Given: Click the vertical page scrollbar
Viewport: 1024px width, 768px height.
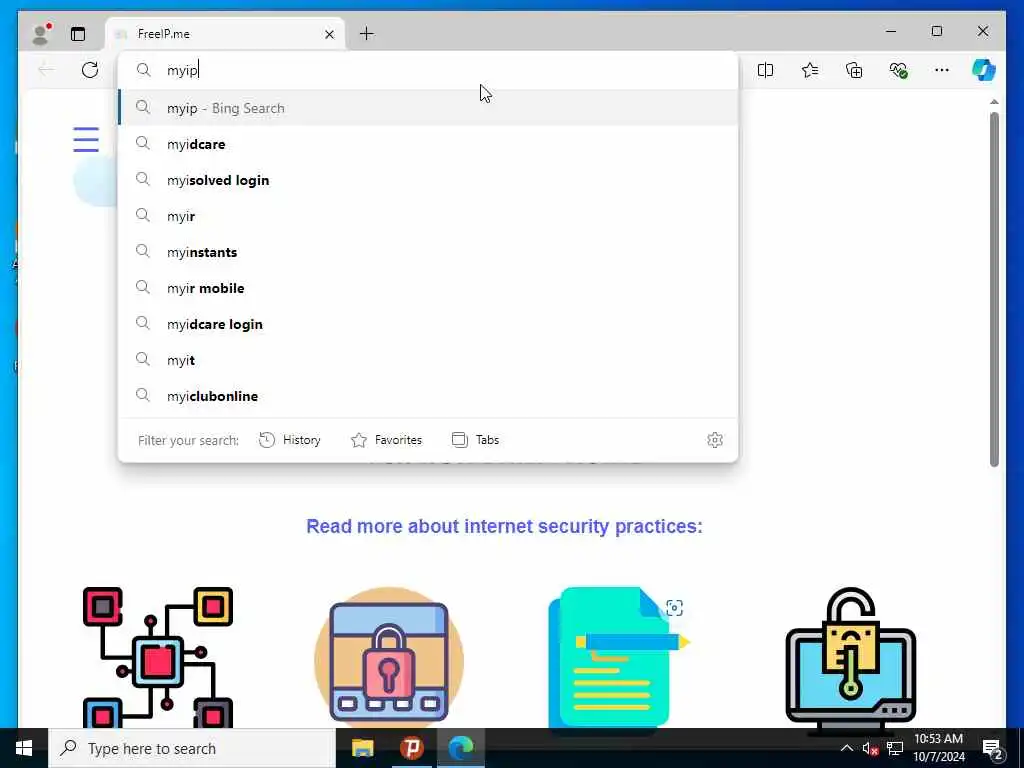Looking at the screenshot, I should click(x=994, y=289).
